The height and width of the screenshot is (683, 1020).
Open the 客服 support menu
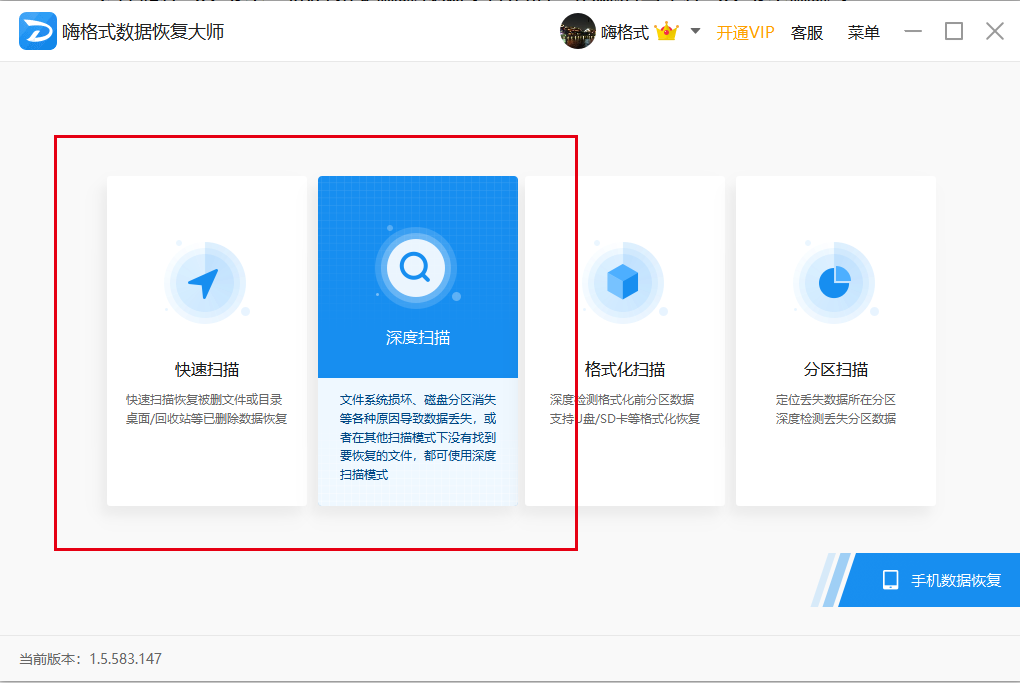click(807, 33)
